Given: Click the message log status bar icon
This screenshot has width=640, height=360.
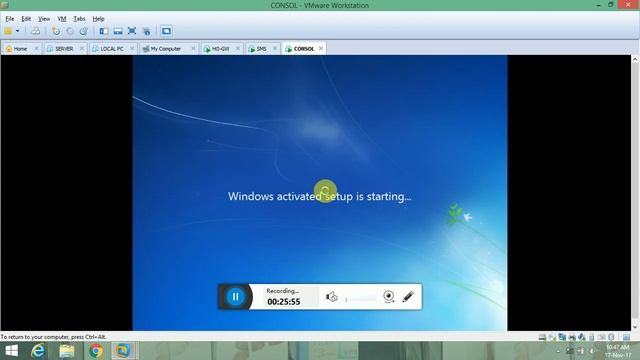Looking at the screenshot, I should (626, 337).
